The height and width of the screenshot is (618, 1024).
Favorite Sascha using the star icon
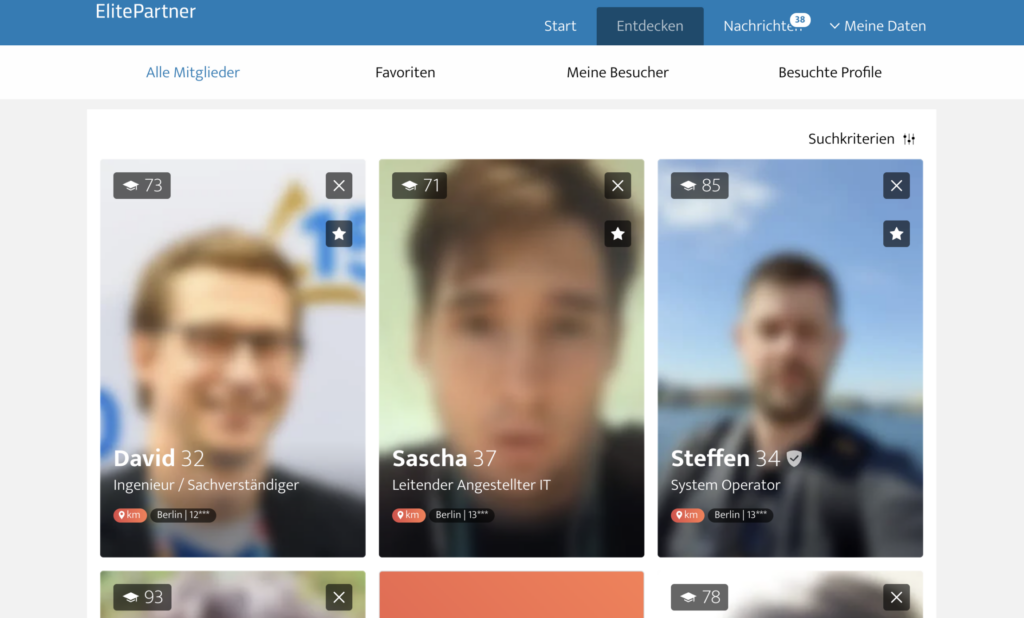point(618,234)
